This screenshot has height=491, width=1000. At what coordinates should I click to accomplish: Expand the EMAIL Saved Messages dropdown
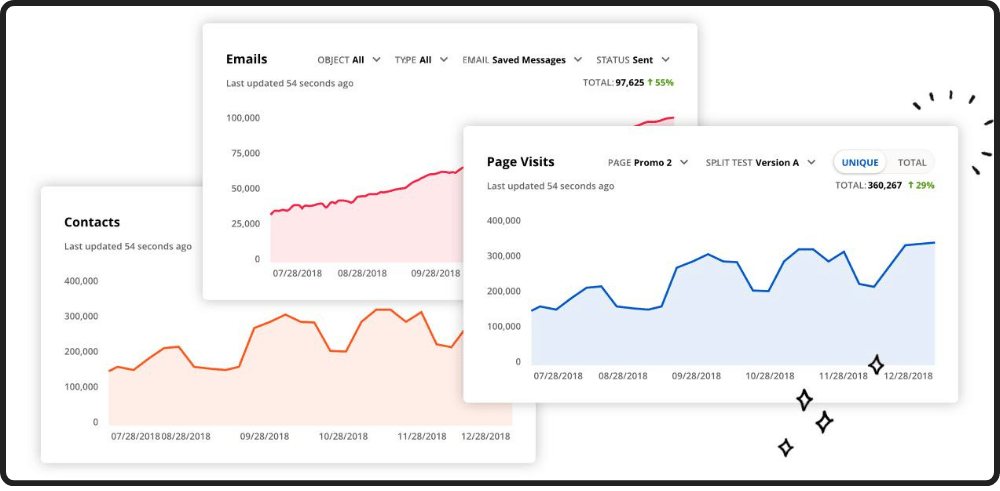[x=522, y=60]
